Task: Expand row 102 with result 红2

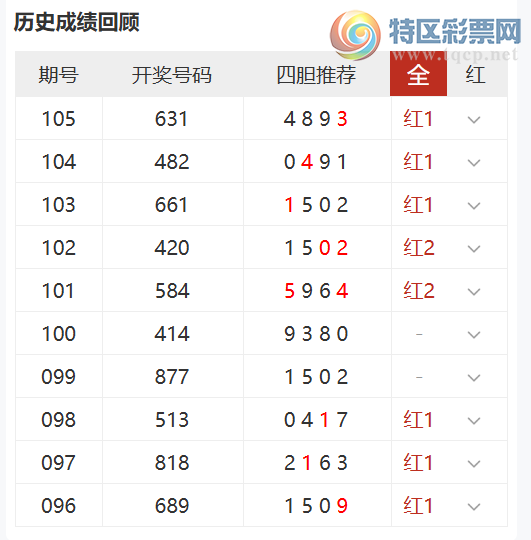Action: tap(474, 249)
